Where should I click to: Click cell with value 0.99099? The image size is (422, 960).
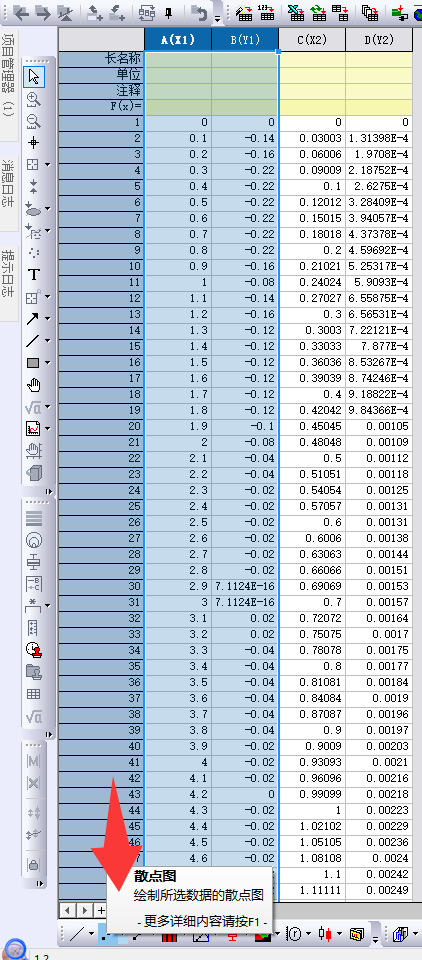click(312, 794)
